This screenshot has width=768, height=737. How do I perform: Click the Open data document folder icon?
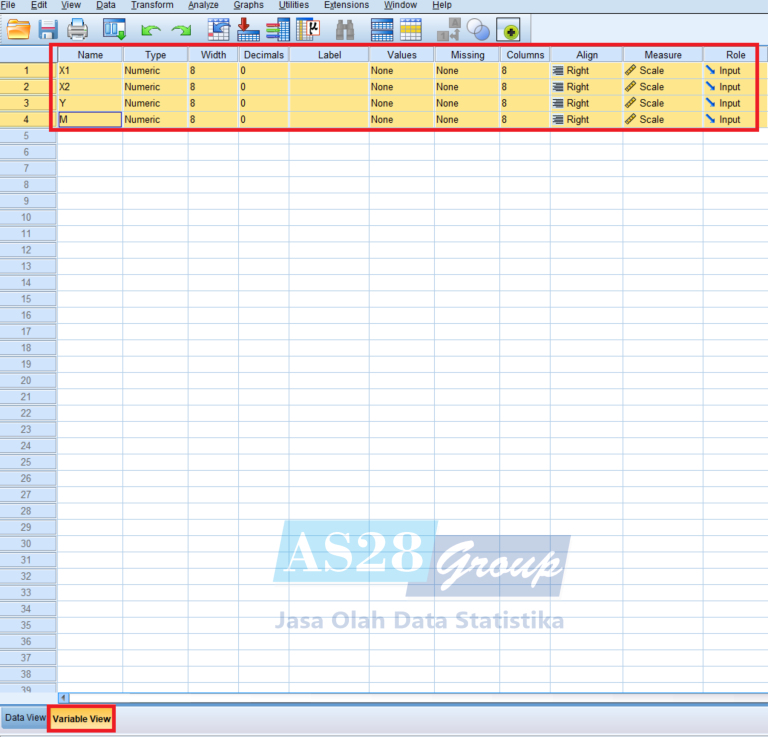click(x=17, y=29)
